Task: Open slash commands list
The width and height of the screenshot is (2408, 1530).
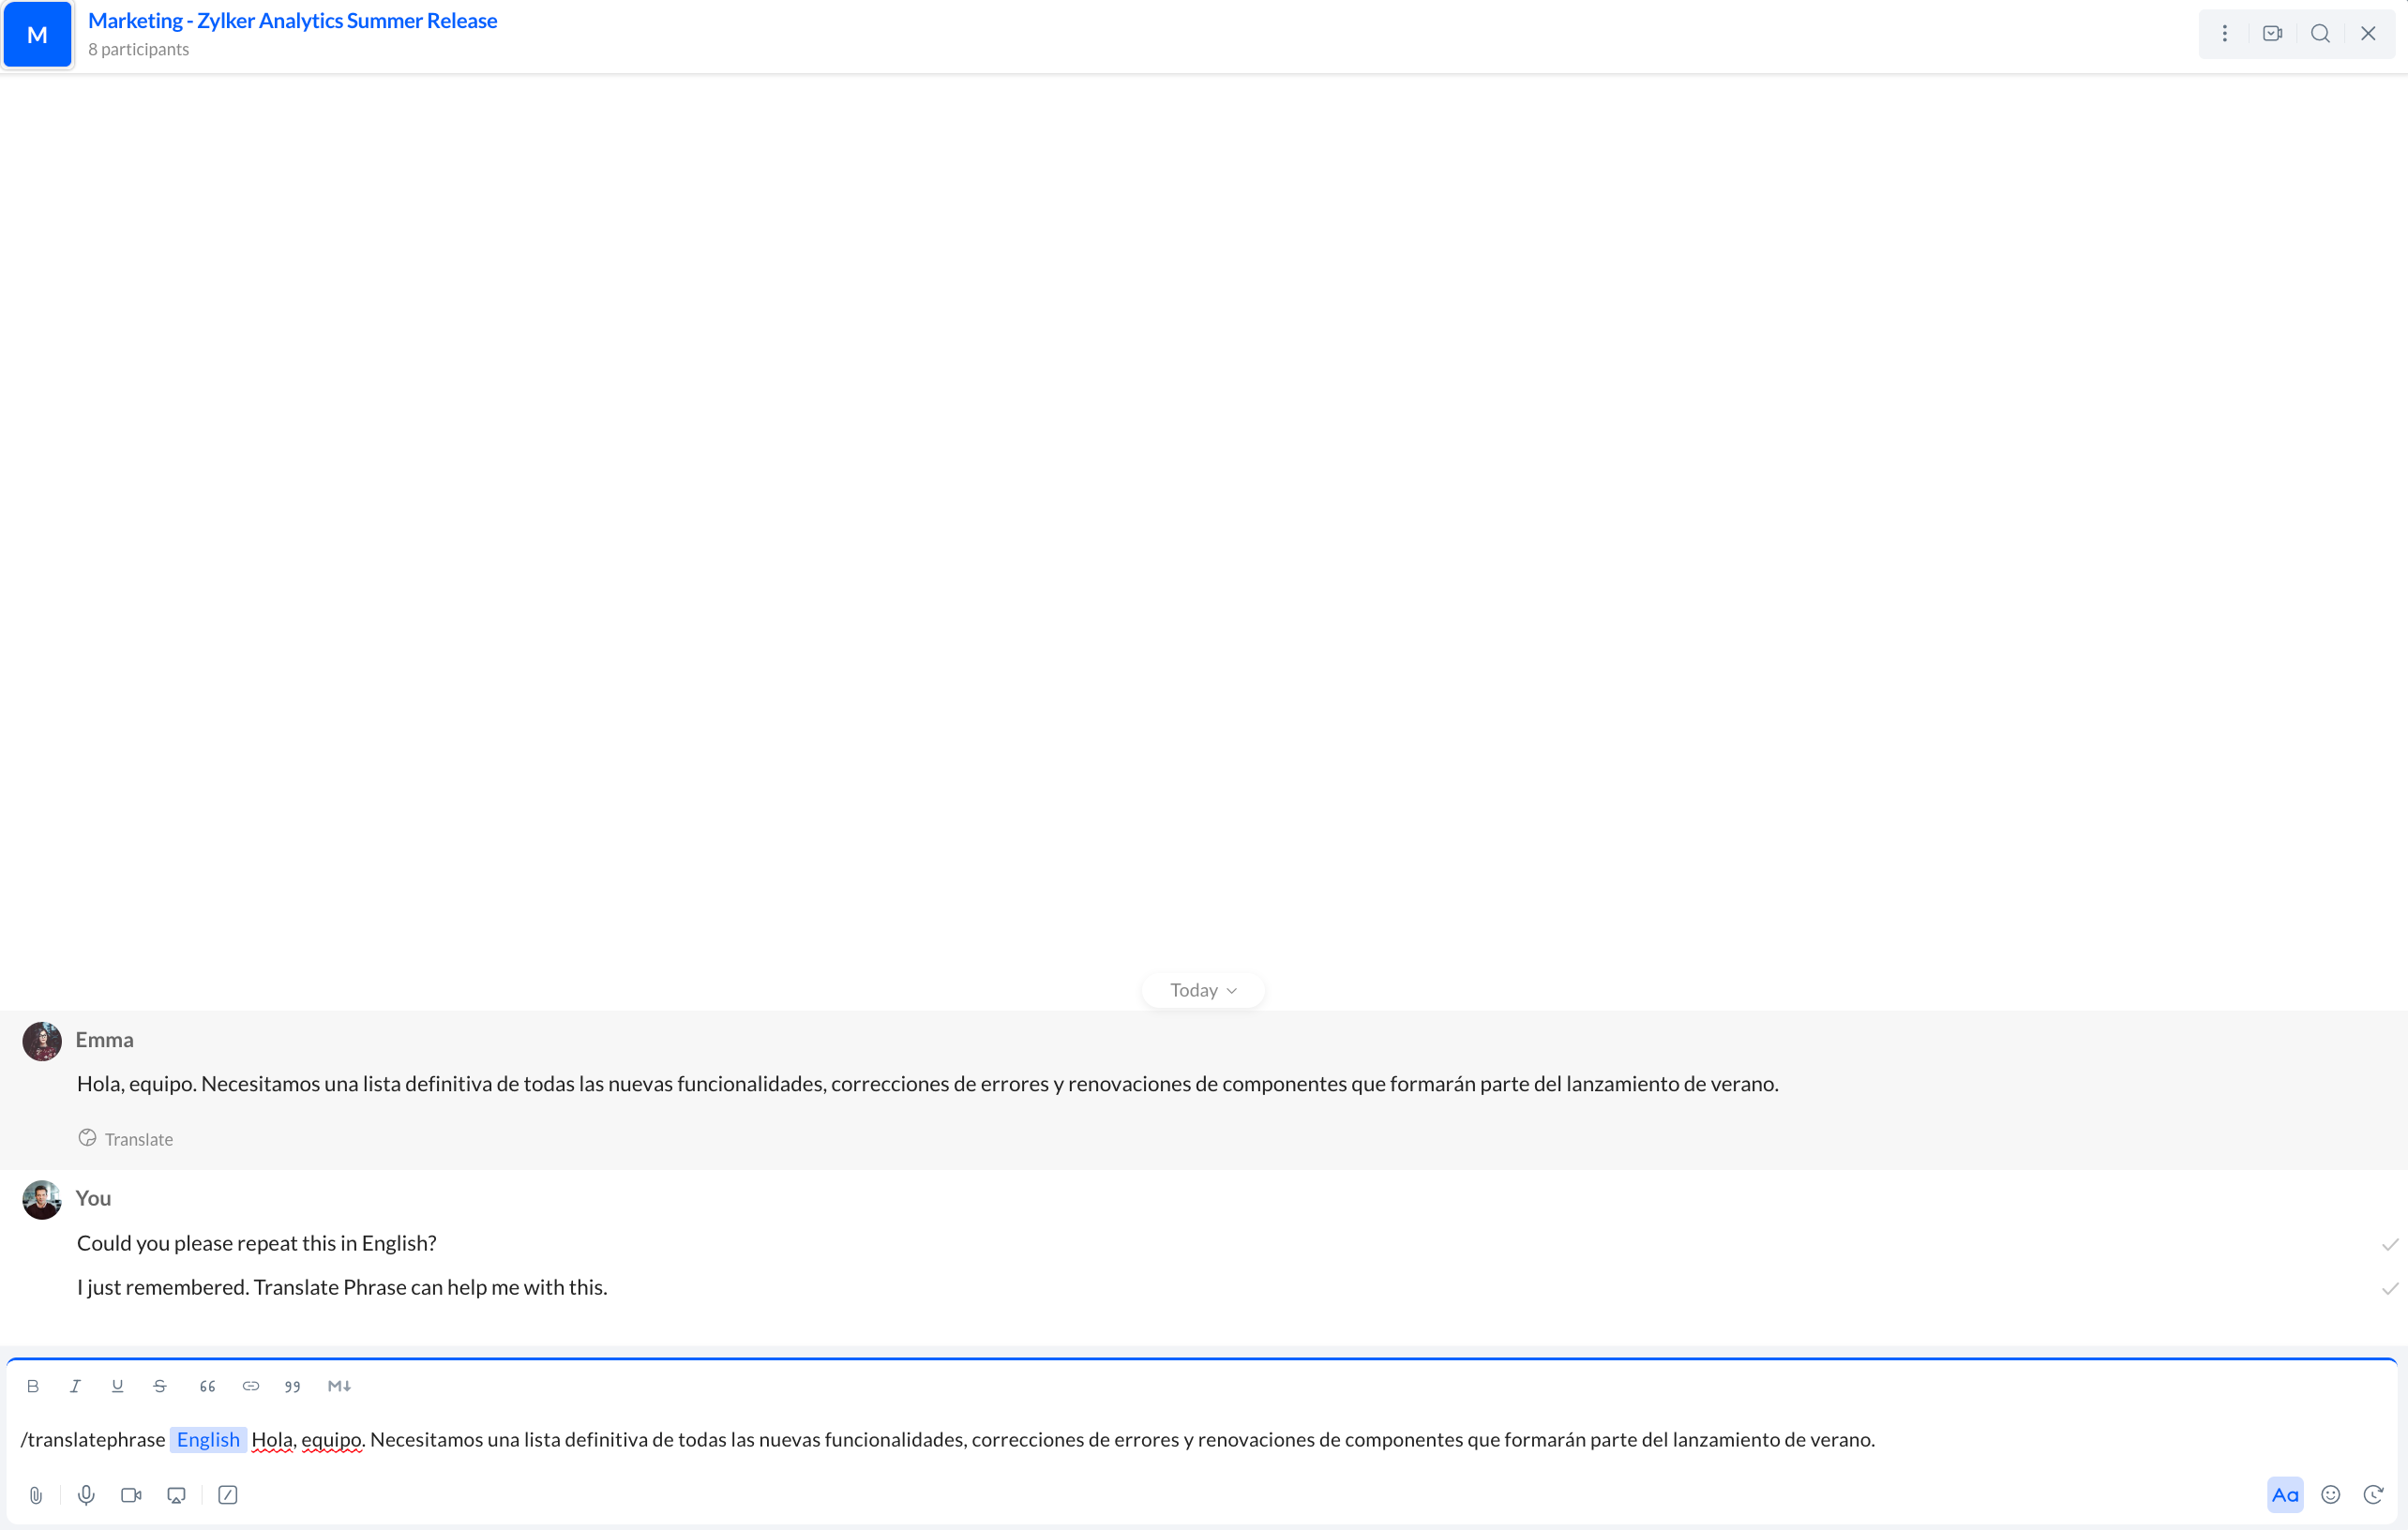Action: (x=228, y=1495)
